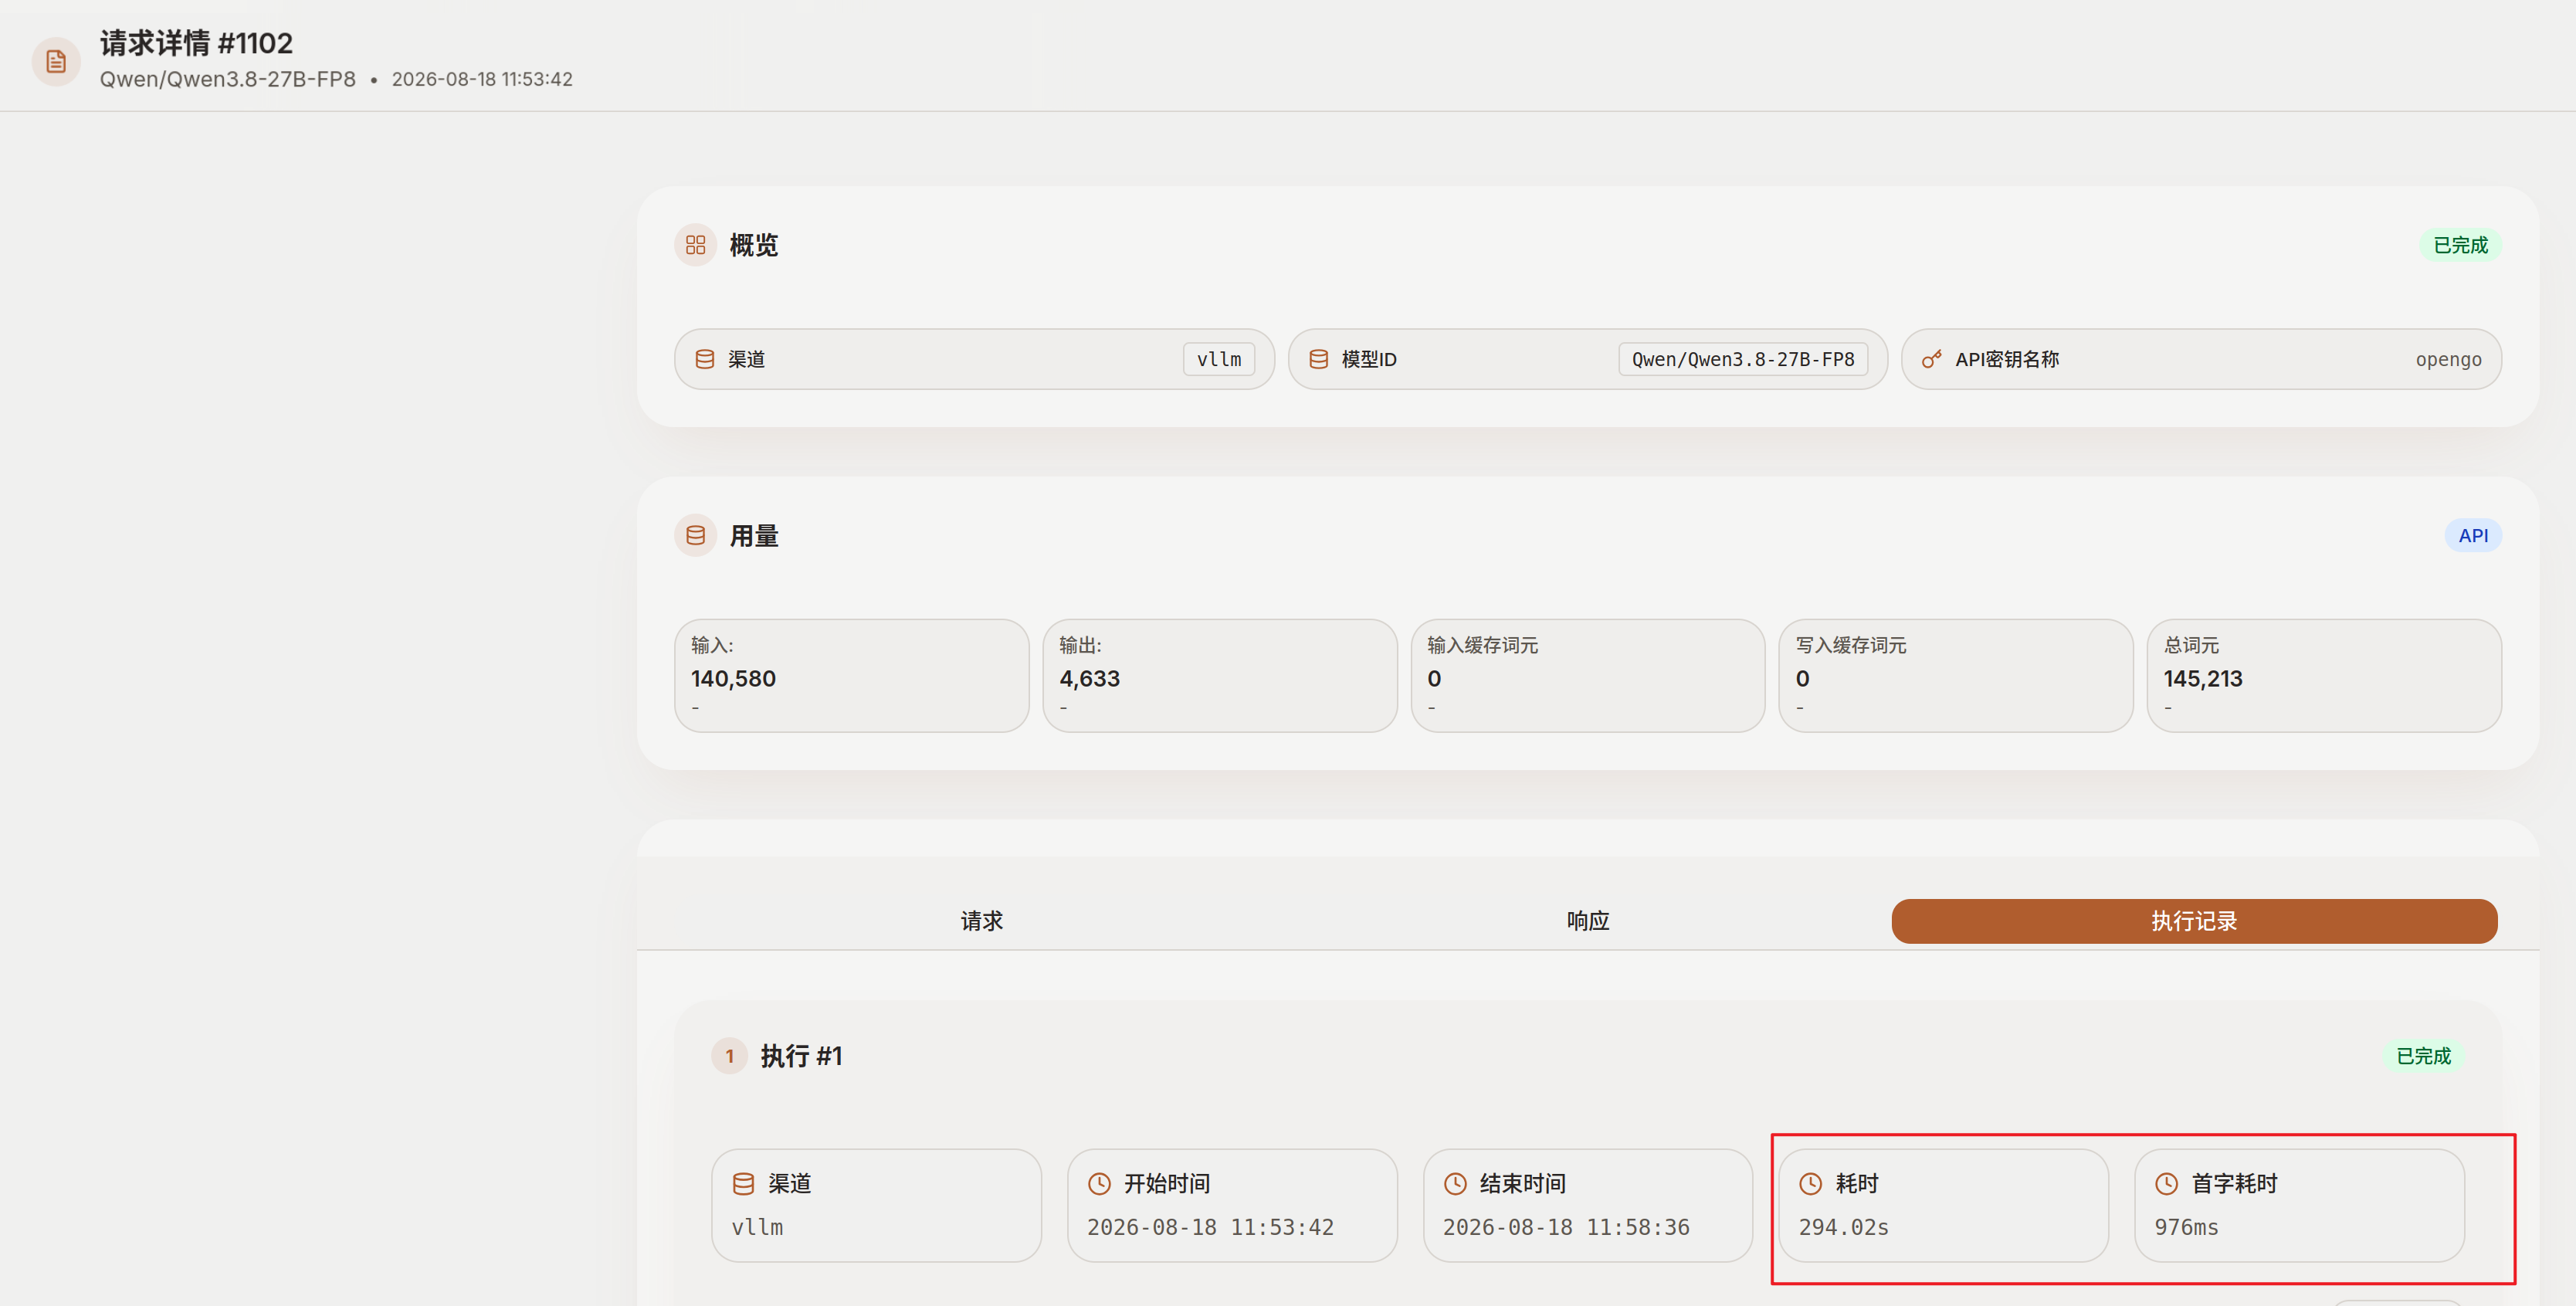Click the 结束时间 value 2026-08-18 11:58:36
2576x1306 pixels.
coord(1566,1227)
